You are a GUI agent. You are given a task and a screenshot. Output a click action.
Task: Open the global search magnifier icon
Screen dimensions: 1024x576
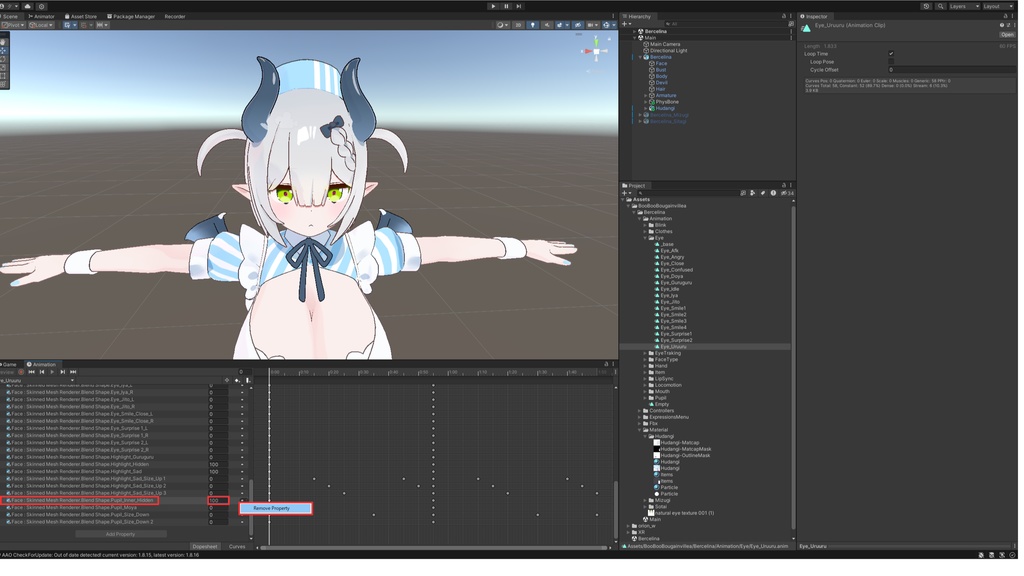click(x=940, y=6)
